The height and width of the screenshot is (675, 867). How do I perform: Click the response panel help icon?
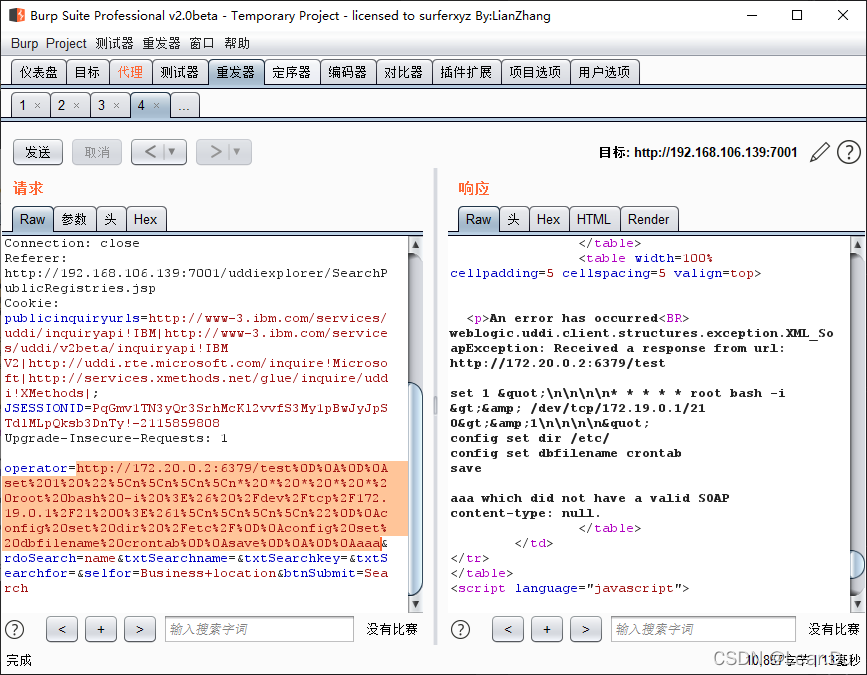460,629
